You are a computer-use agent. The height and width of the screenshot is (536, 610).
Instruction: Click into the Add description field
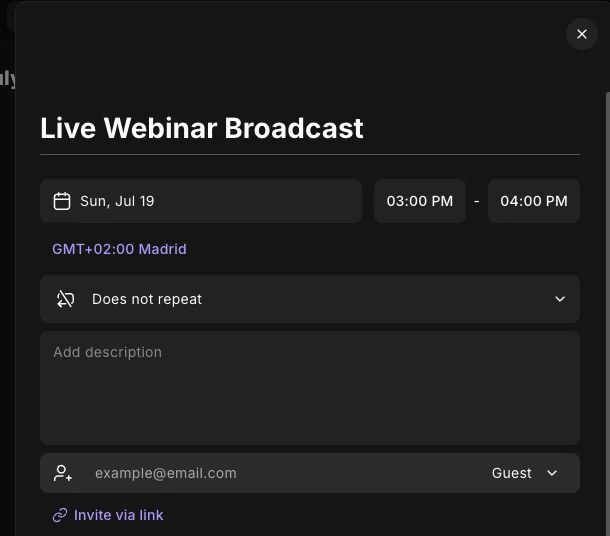(x=310, y=388)
